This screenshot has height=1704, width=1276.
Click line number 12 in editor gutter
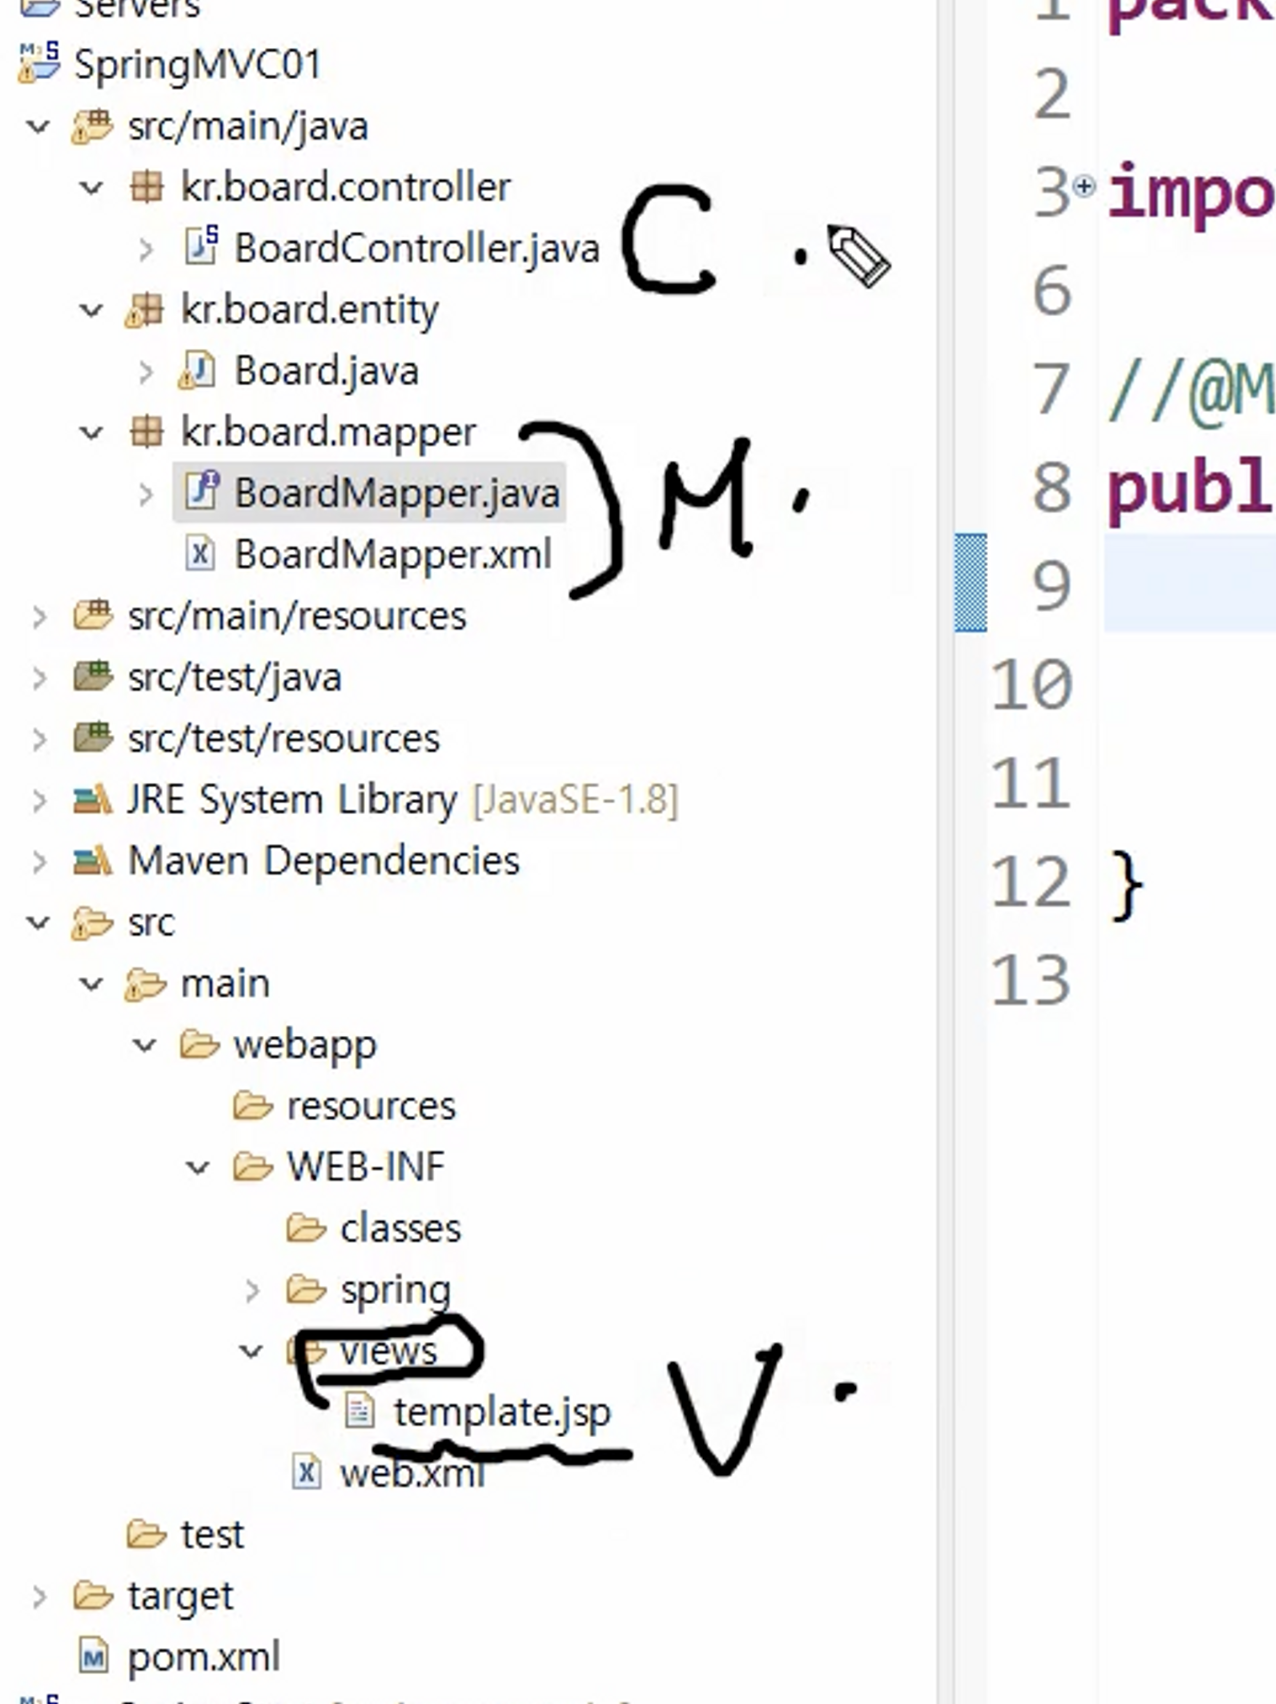(x=1031, y=882)
